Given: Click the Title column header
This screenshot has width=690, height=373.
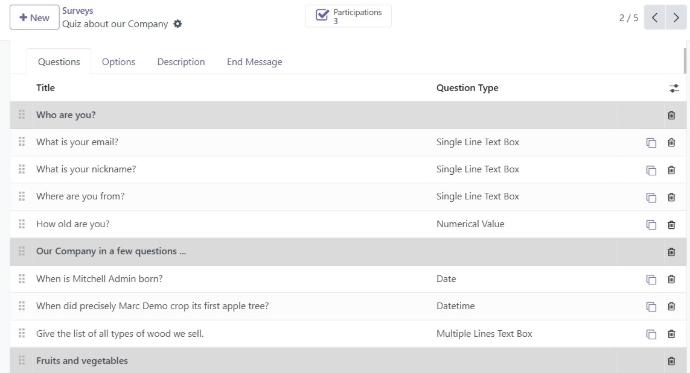Looking at the screenshot, I should point(45,88).
